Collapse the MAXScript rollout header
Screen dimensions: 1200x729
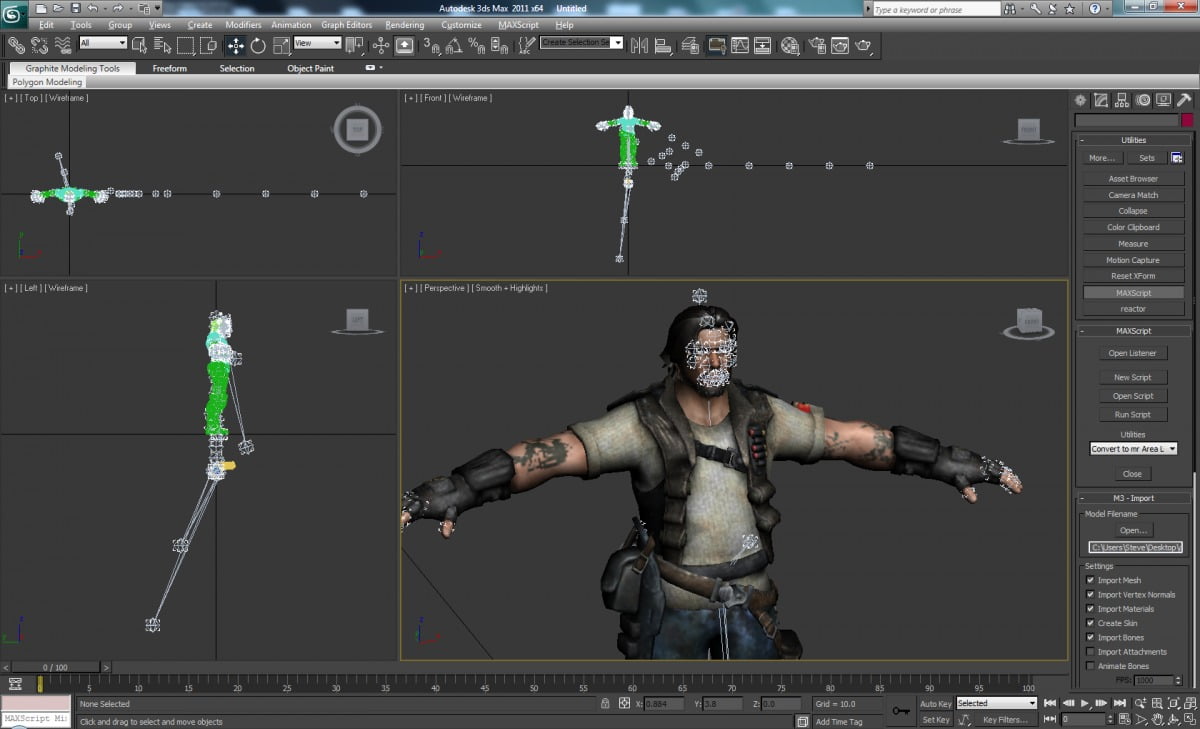[x=1133, y=331]
